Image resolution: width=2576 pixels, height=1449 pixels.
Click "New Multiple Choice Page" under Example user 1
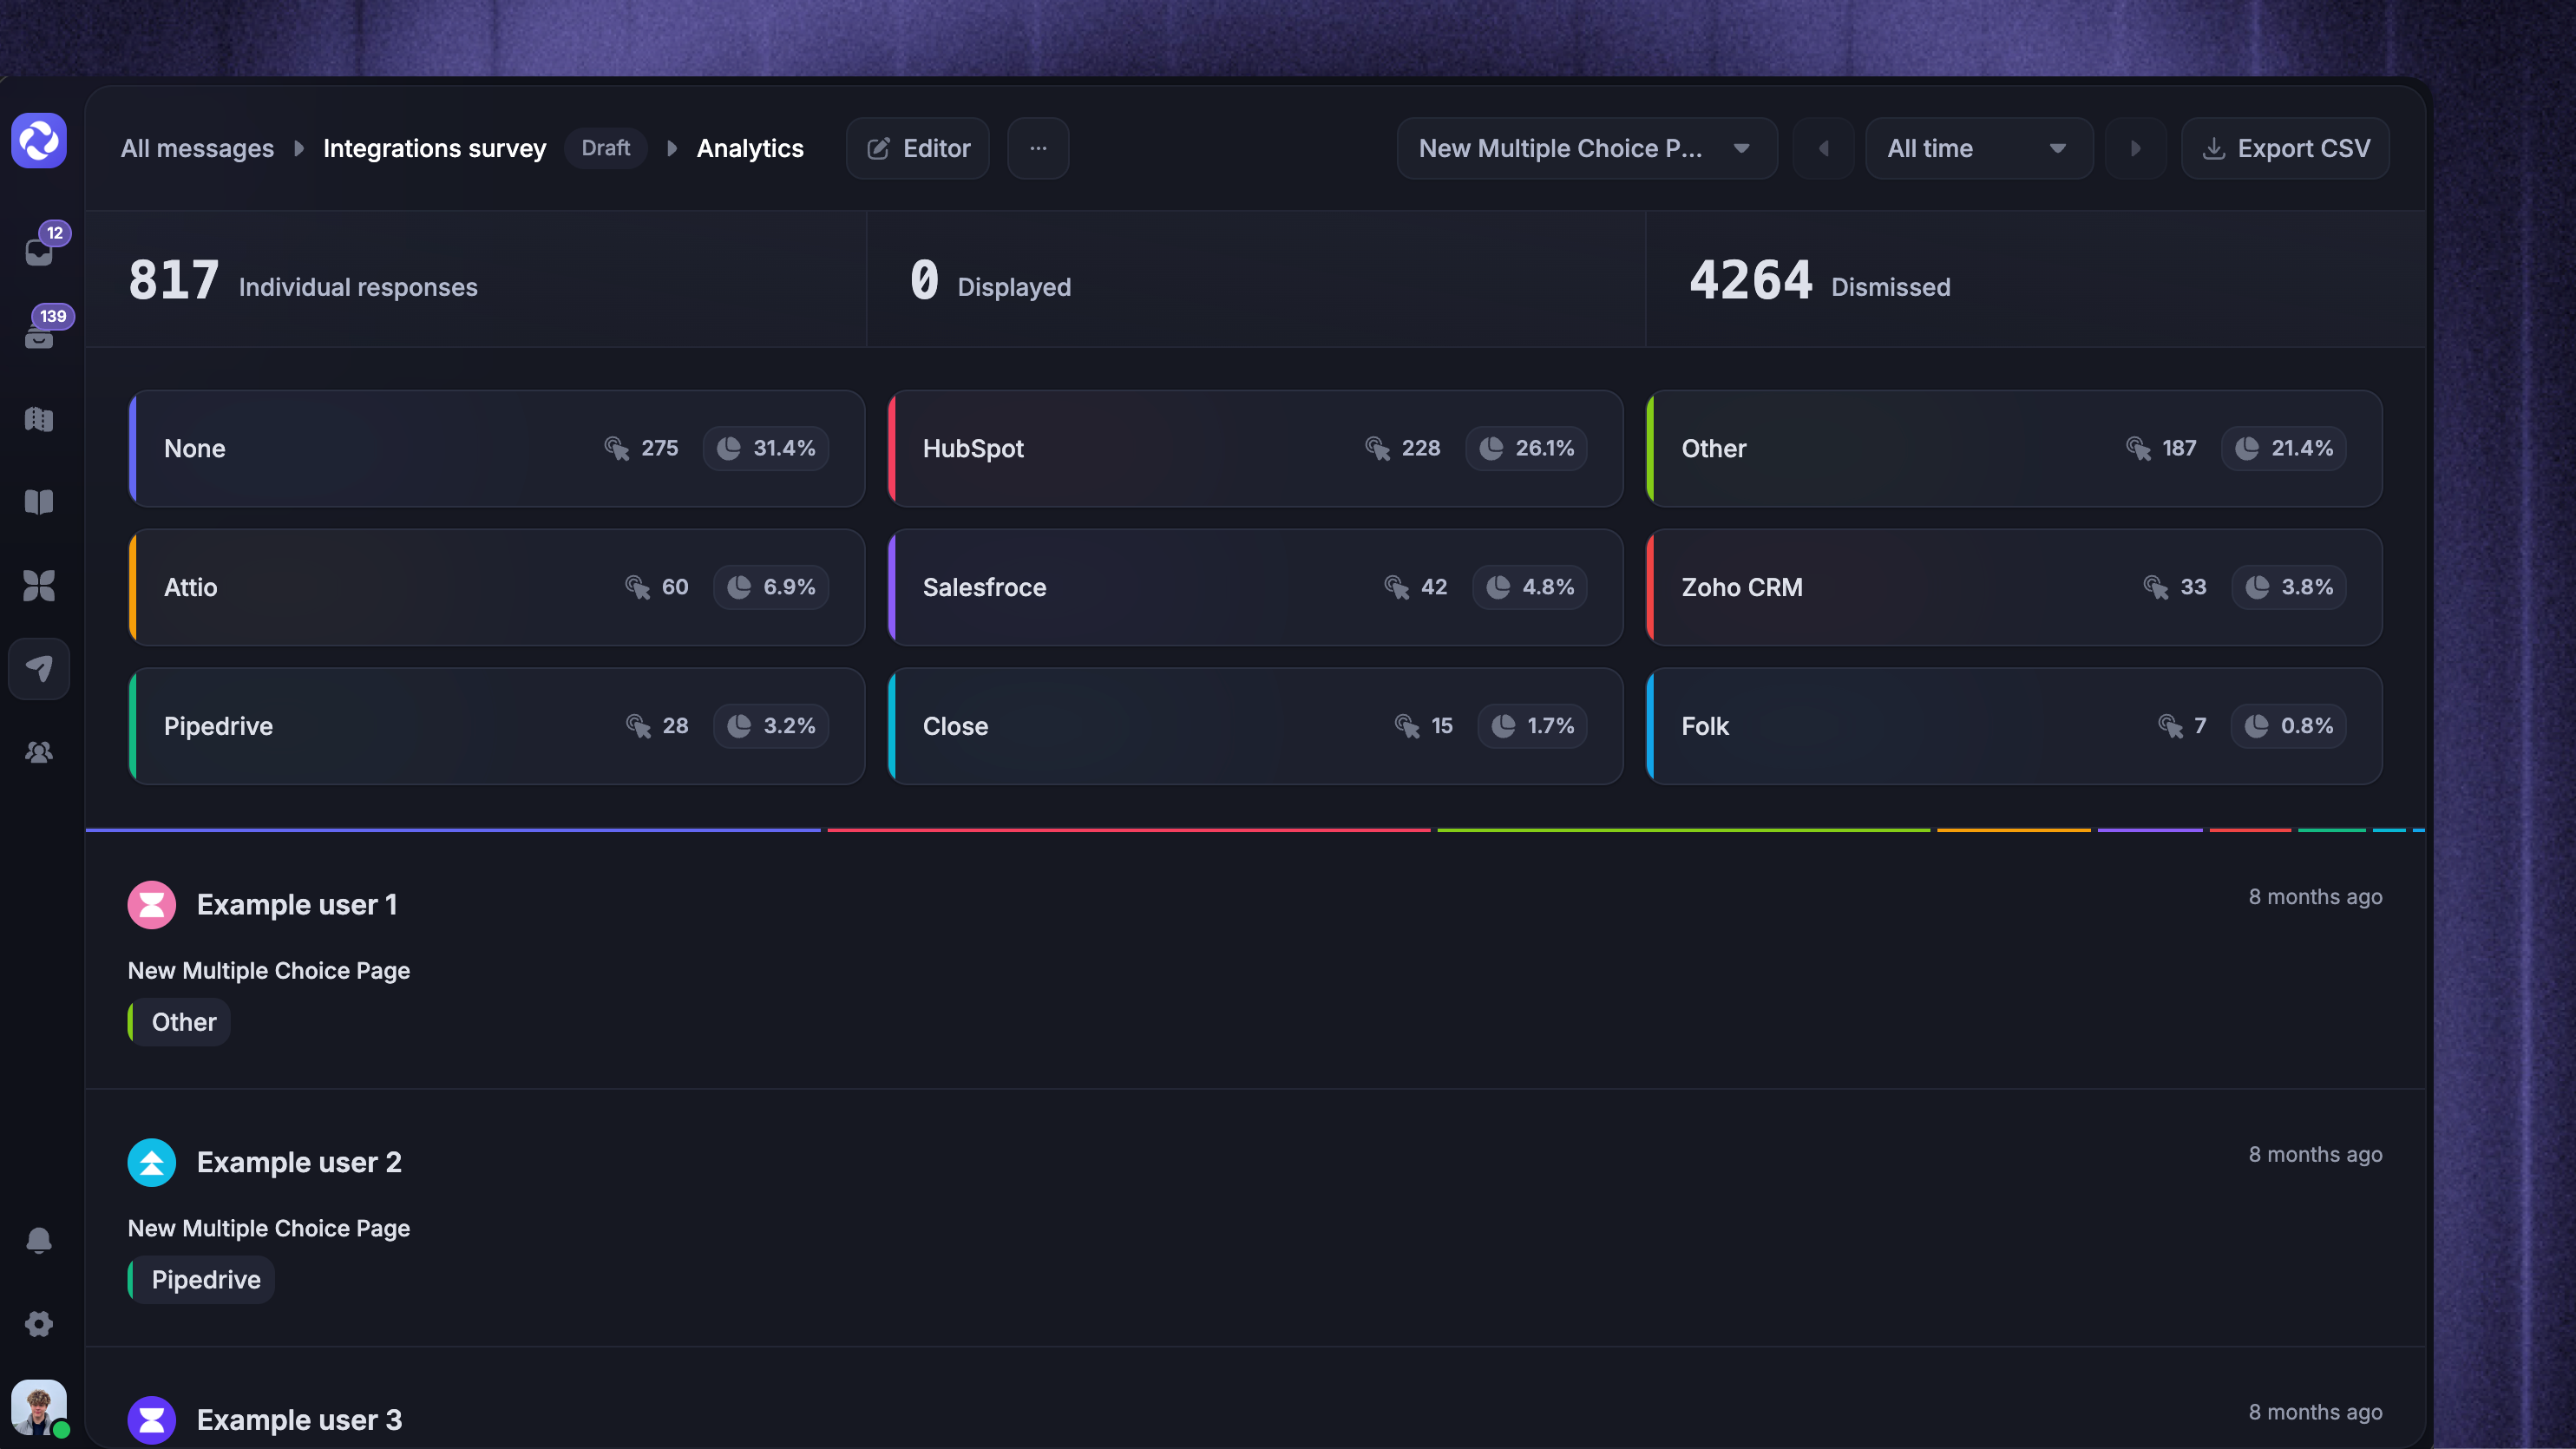(x=269, y=971)
